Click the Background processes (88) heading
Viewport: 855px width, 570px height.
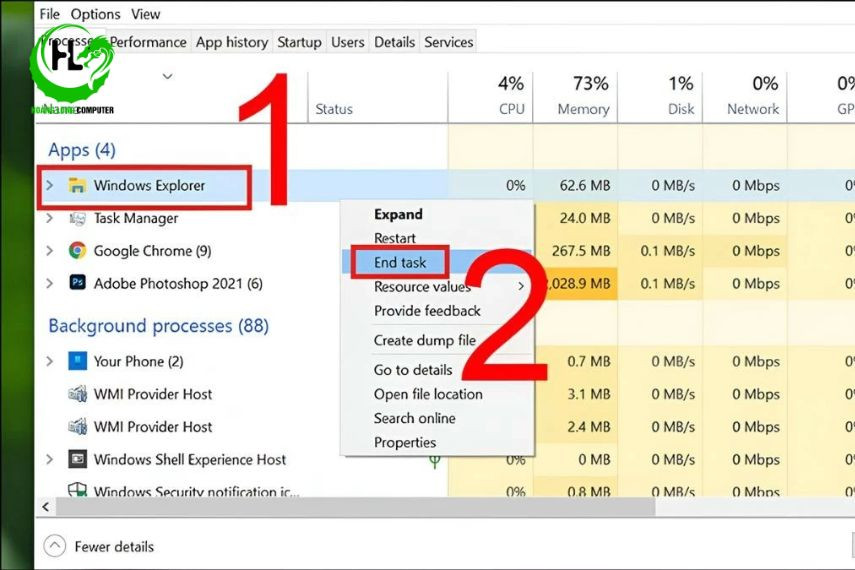(x=159, y=326)
